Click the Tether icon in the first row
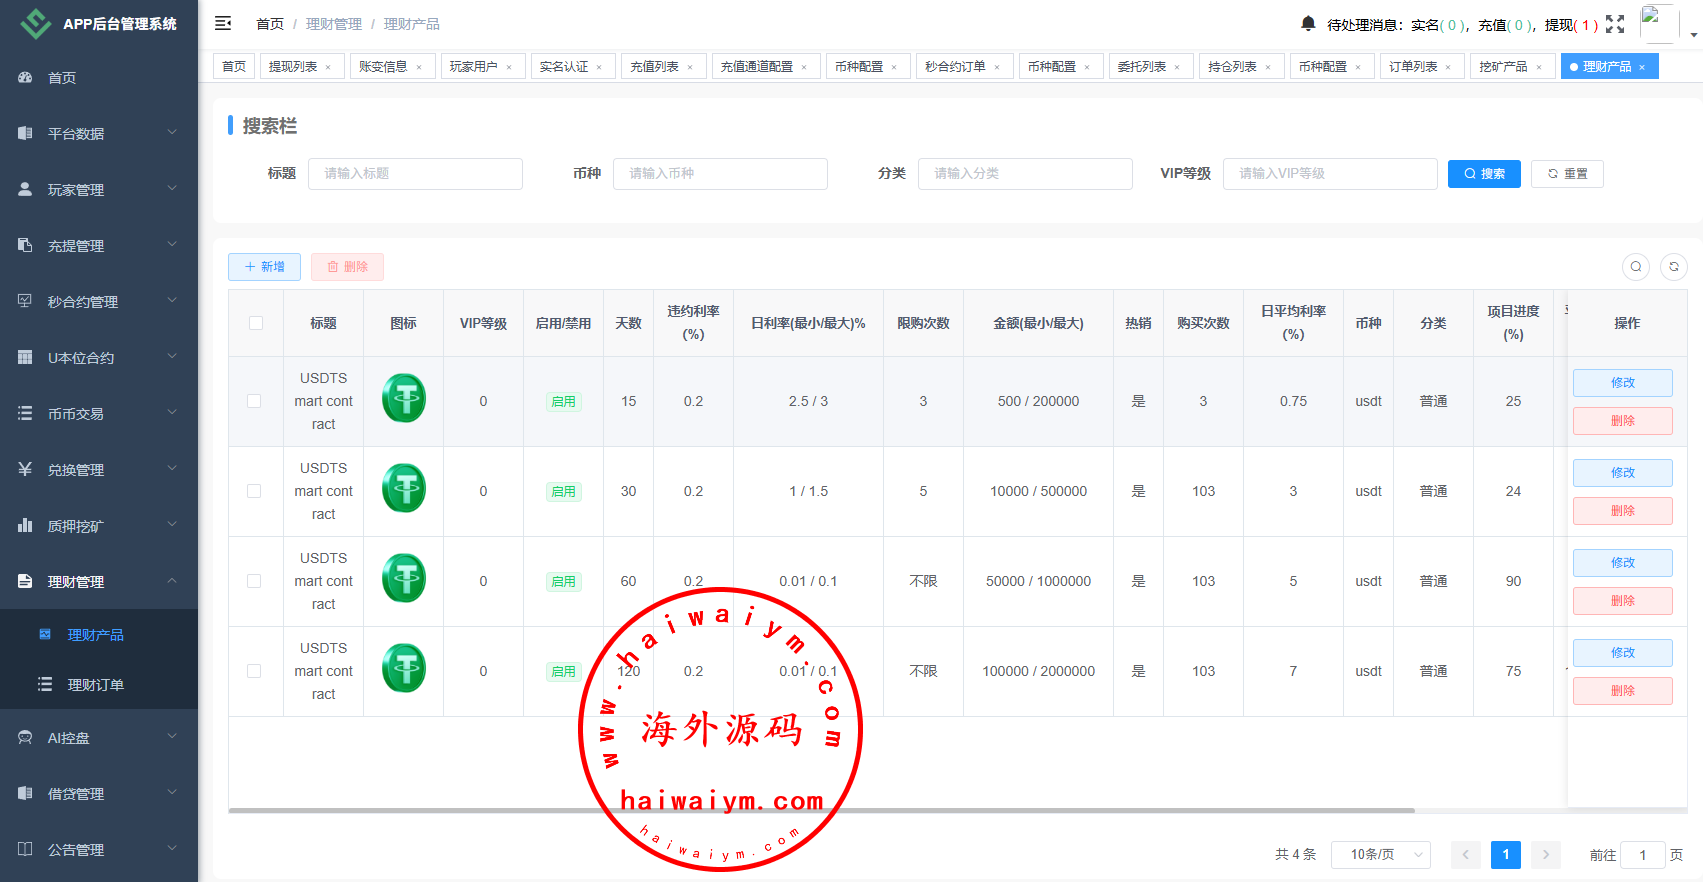Screen dimensions: 1703x882 404,398
